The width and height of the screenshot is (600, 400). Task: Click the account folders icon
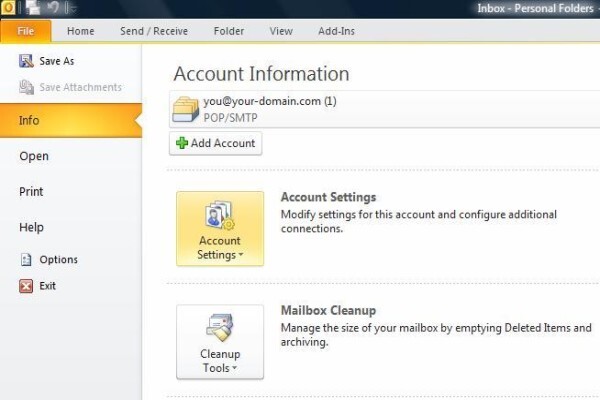pos(186,109)
